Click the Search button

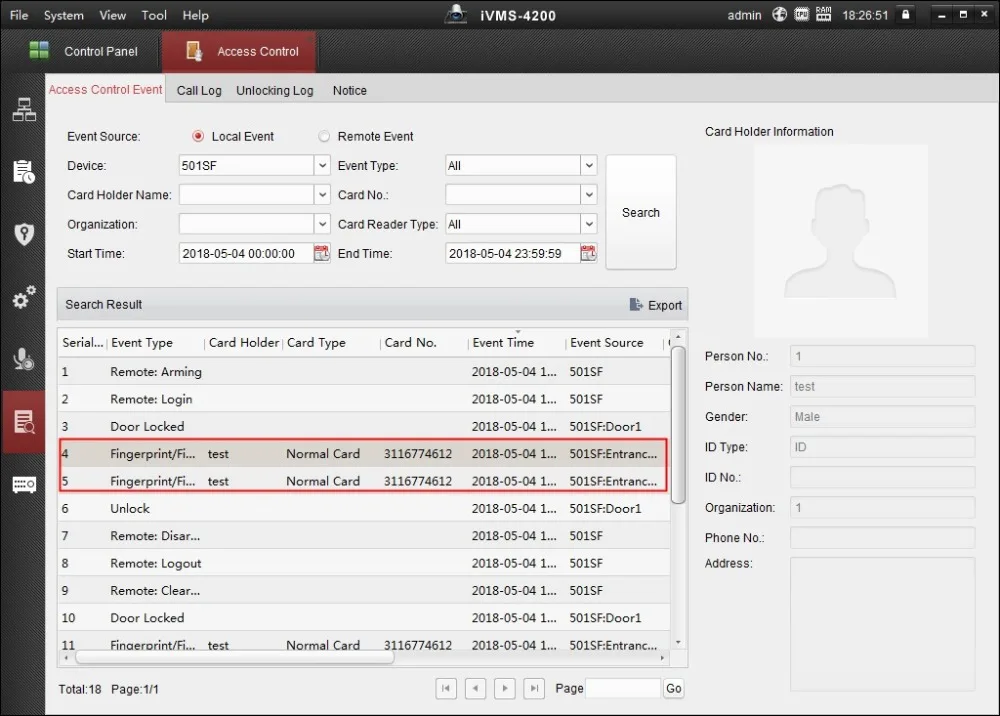point(641,212)
